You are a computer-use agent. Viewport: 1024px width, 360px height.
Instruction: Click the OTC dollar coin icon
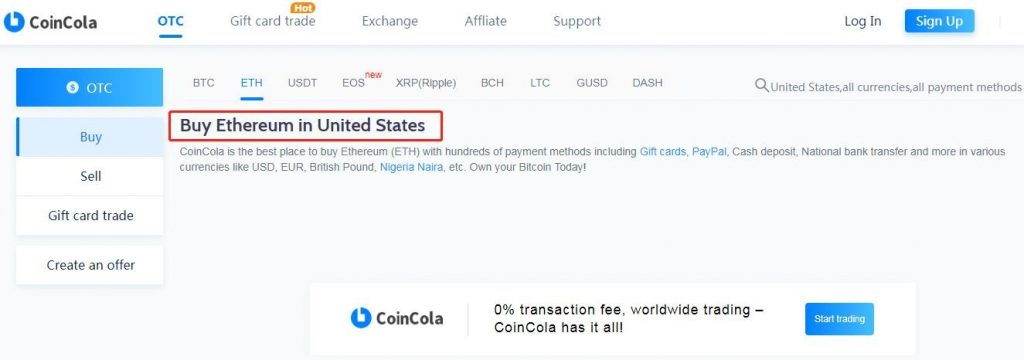(x=72, y=88)
